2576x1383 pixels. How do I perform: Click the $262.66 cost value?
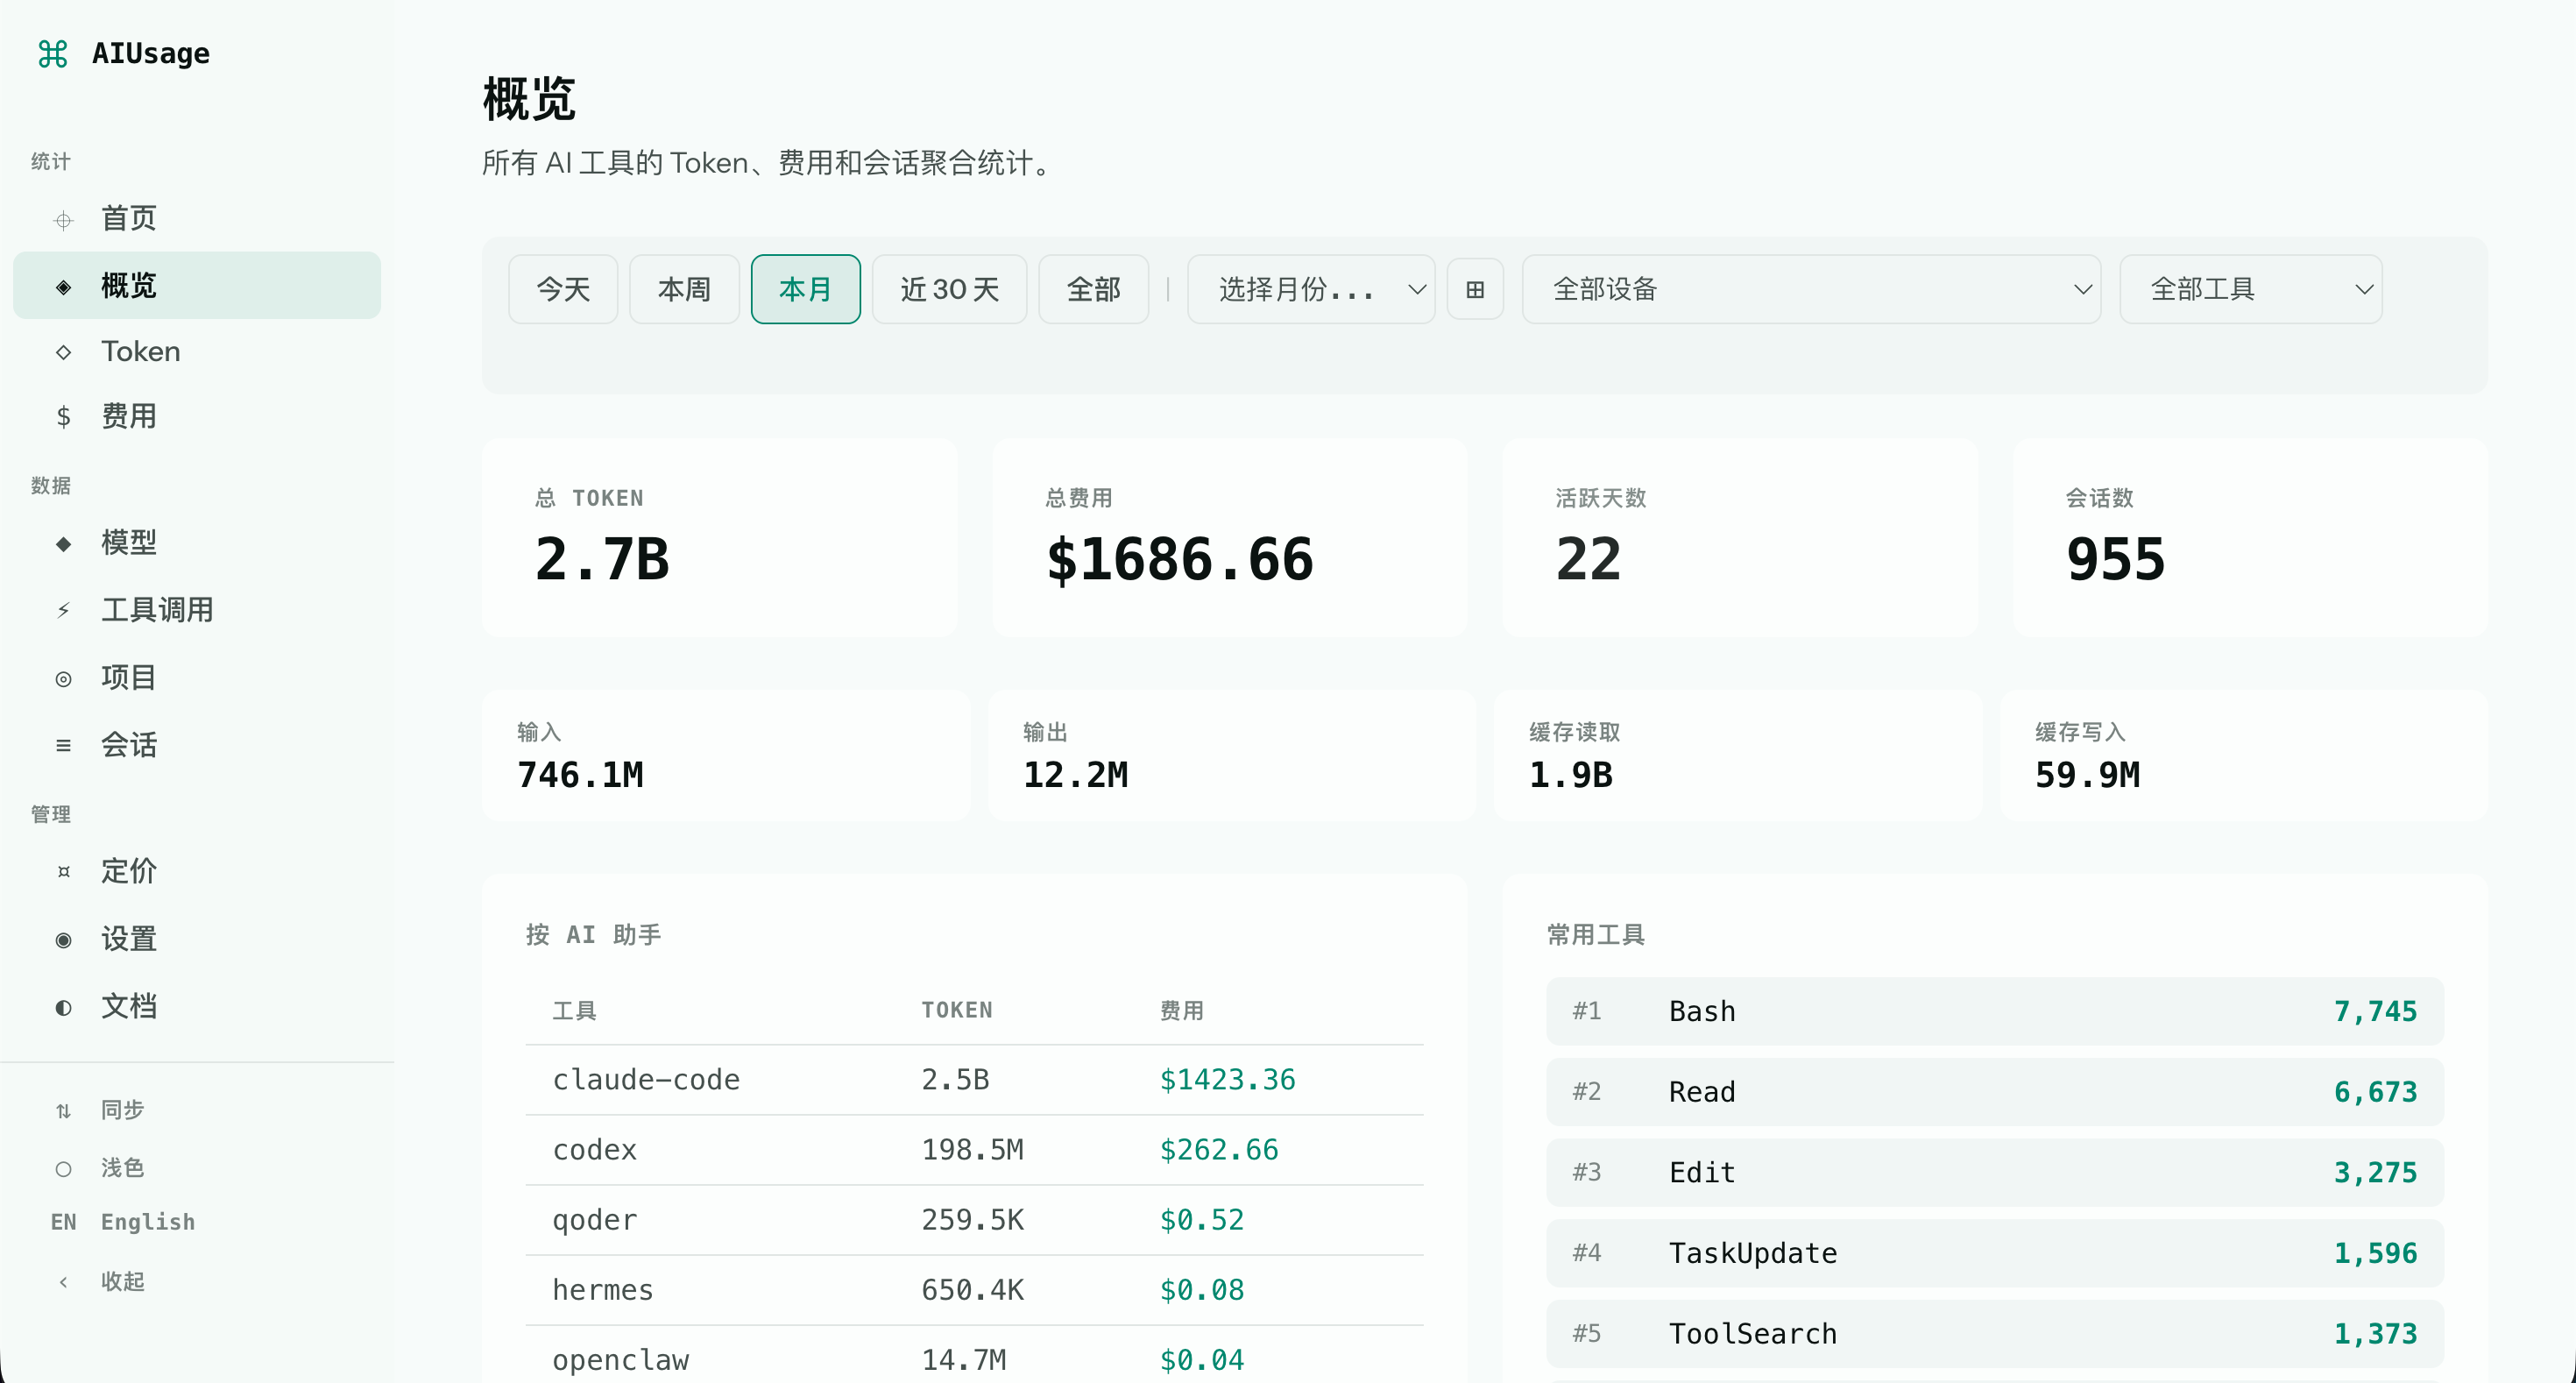tap(1219, 1150)
